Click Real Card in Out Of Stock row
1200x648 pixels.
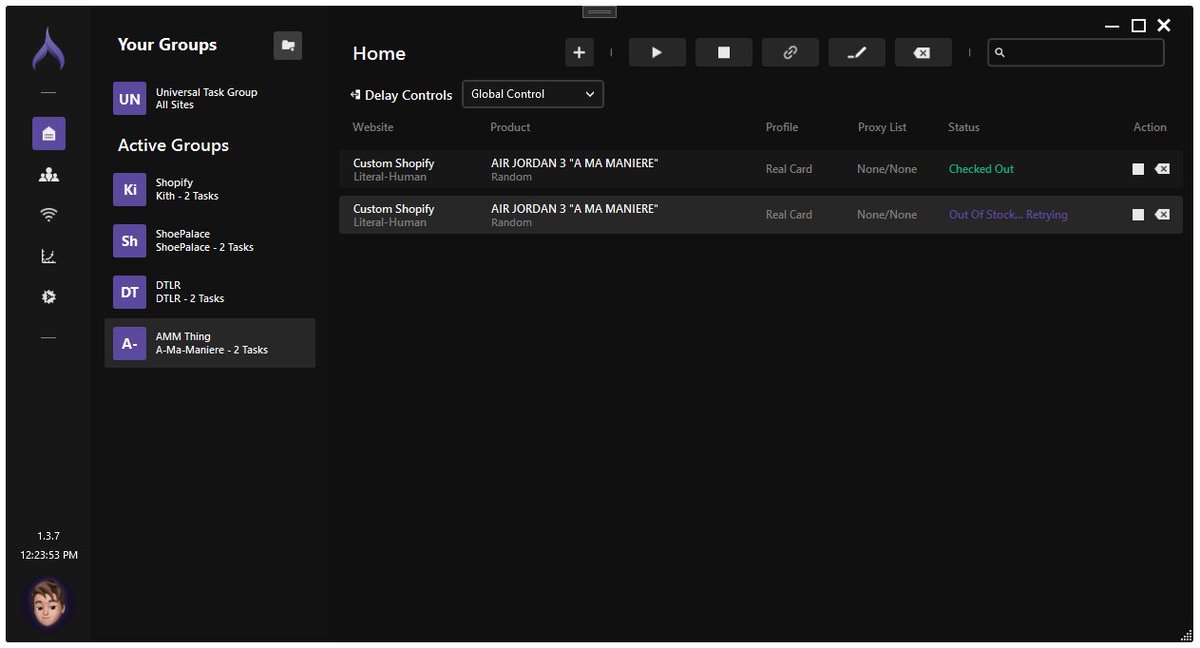click(x=789, y=215)
